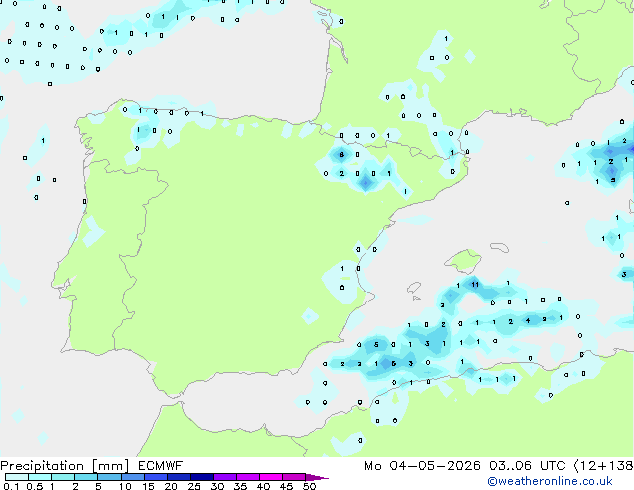The width and height of the screenshot is (634, 490).
Task: Click the 35 to 40 mm legend swatch
Action: coord(247,477)
